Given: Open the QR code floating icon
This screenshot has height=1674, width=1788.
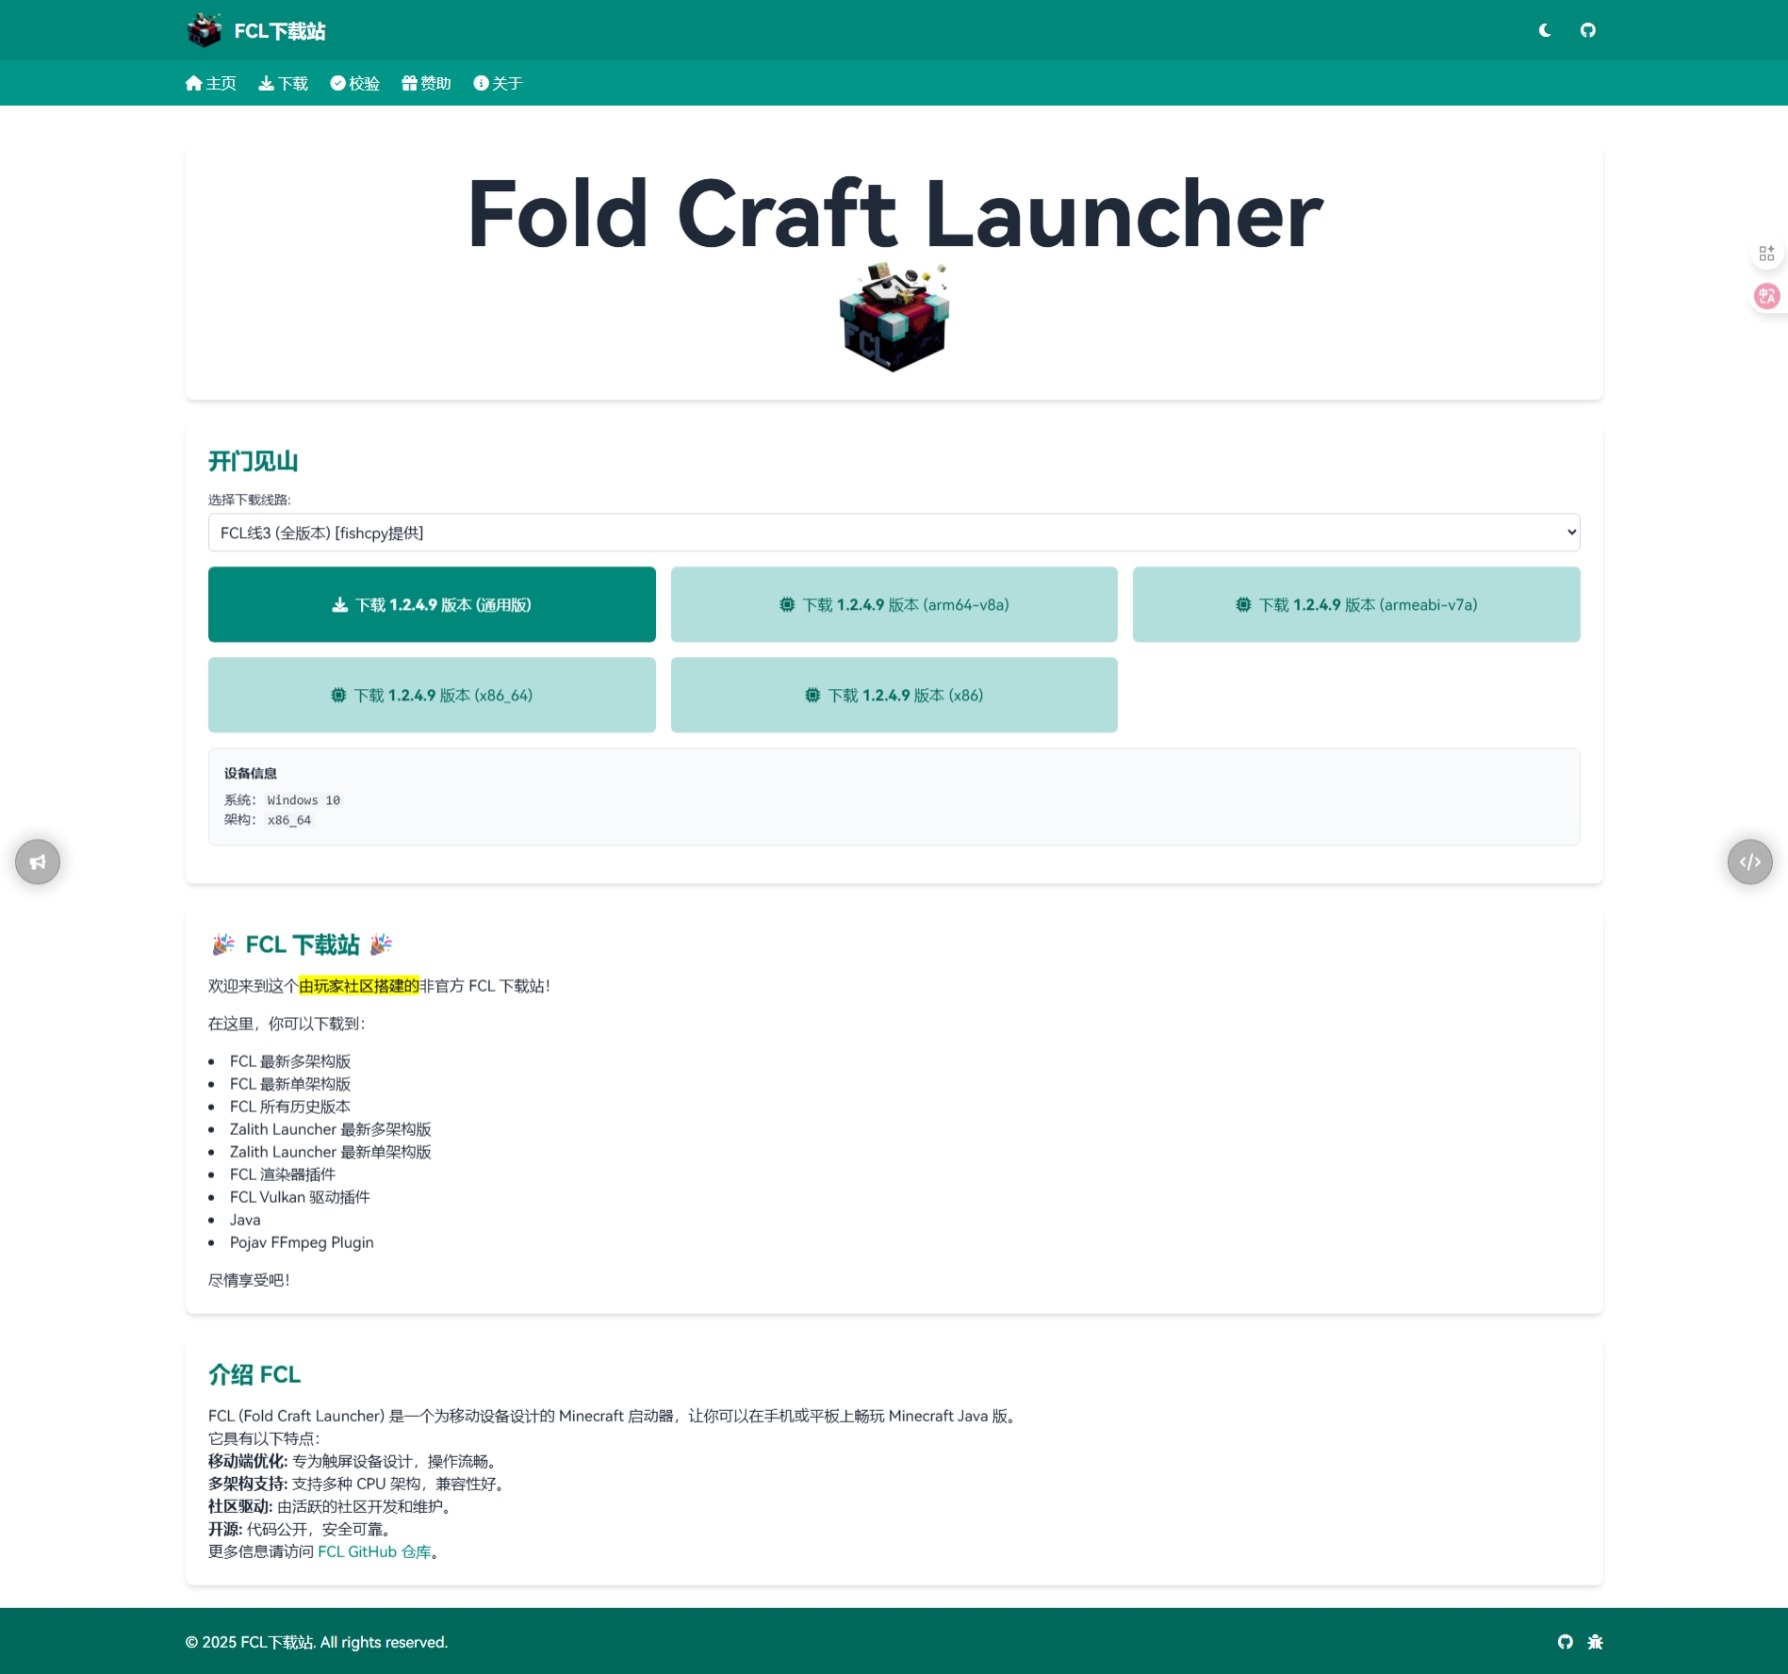Looking at the screenshot, I should pyautogui.click(x=1766, y=253).
